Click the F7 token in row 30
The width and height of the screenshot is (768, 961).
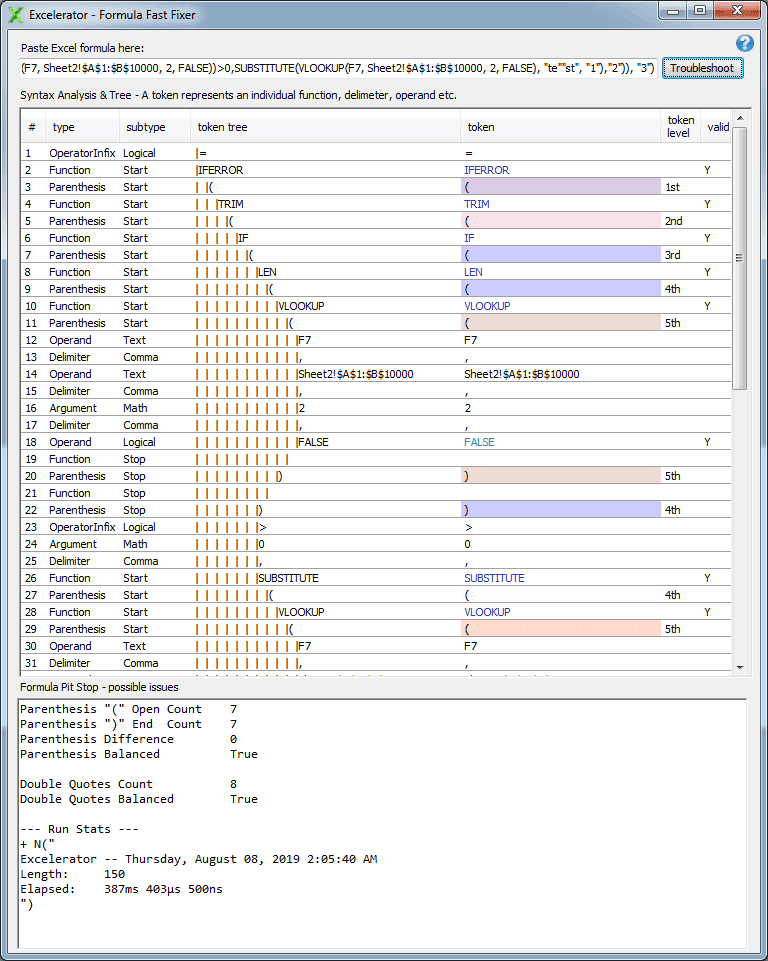click(x=471, y=646)
